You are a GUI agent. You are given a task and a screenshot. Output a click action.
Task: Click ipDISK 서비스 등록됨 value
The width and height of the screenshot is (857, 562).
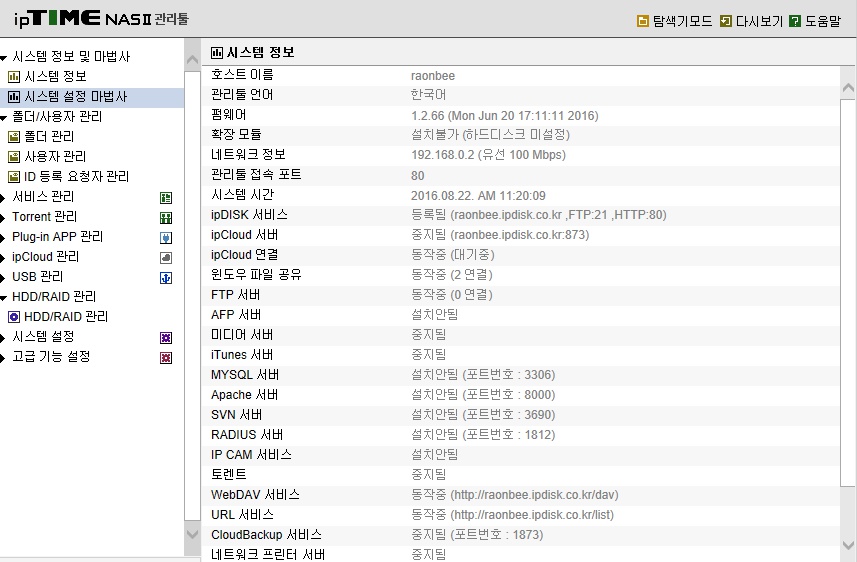pyautogui.click(x=538, y=215)
